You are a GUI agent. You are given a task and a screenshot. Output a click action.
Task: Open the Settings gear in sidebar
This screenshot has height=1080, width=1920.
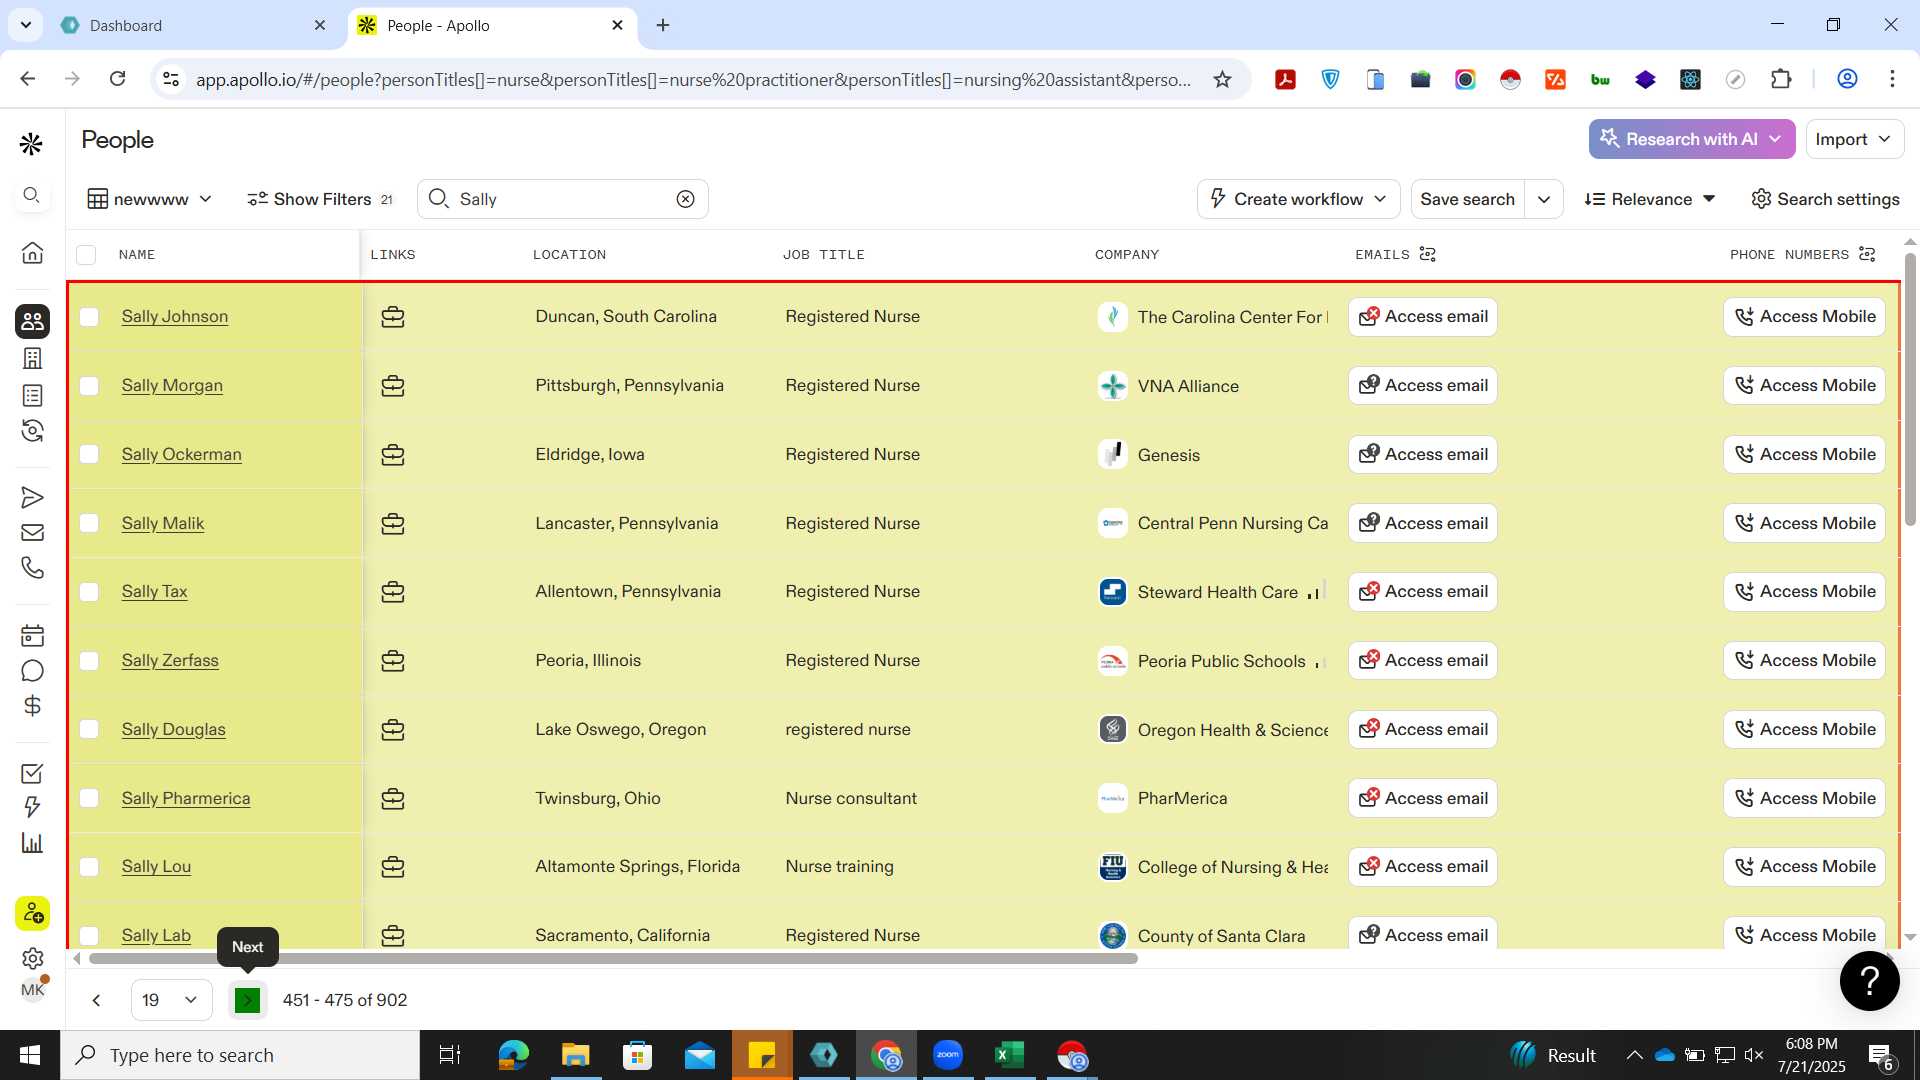point(32,958)
